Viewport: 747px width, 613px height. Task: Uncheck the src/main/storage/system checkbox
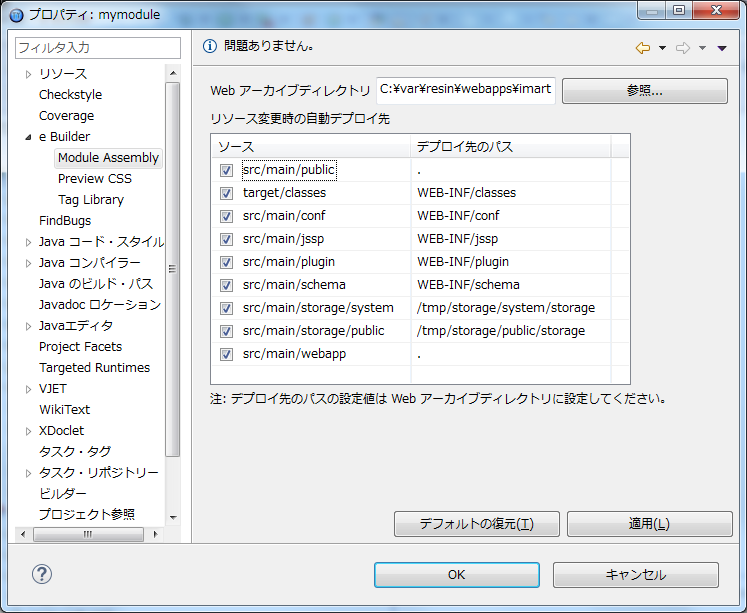click(x=226, y=308)
